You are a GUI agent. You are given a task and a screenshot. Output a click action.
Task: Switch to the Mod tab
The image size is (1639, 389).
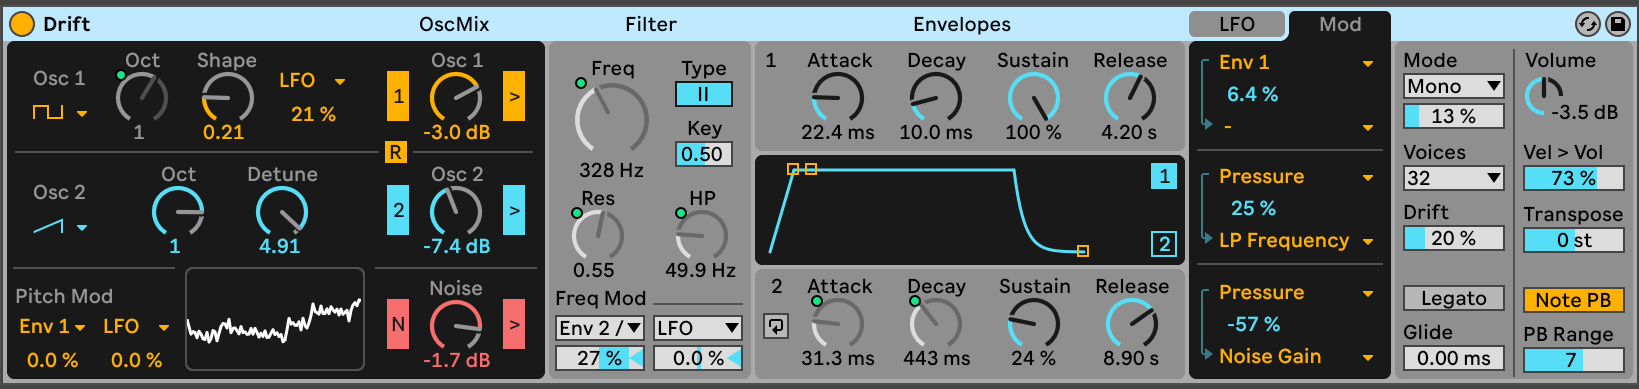(1340, 25)
